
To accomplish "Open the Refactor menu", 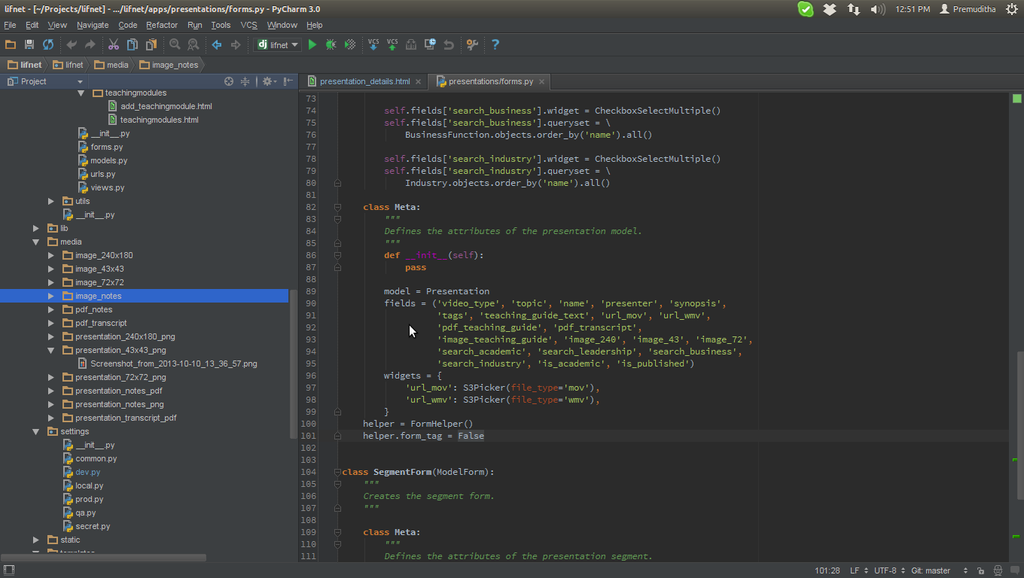I will 161,25.
